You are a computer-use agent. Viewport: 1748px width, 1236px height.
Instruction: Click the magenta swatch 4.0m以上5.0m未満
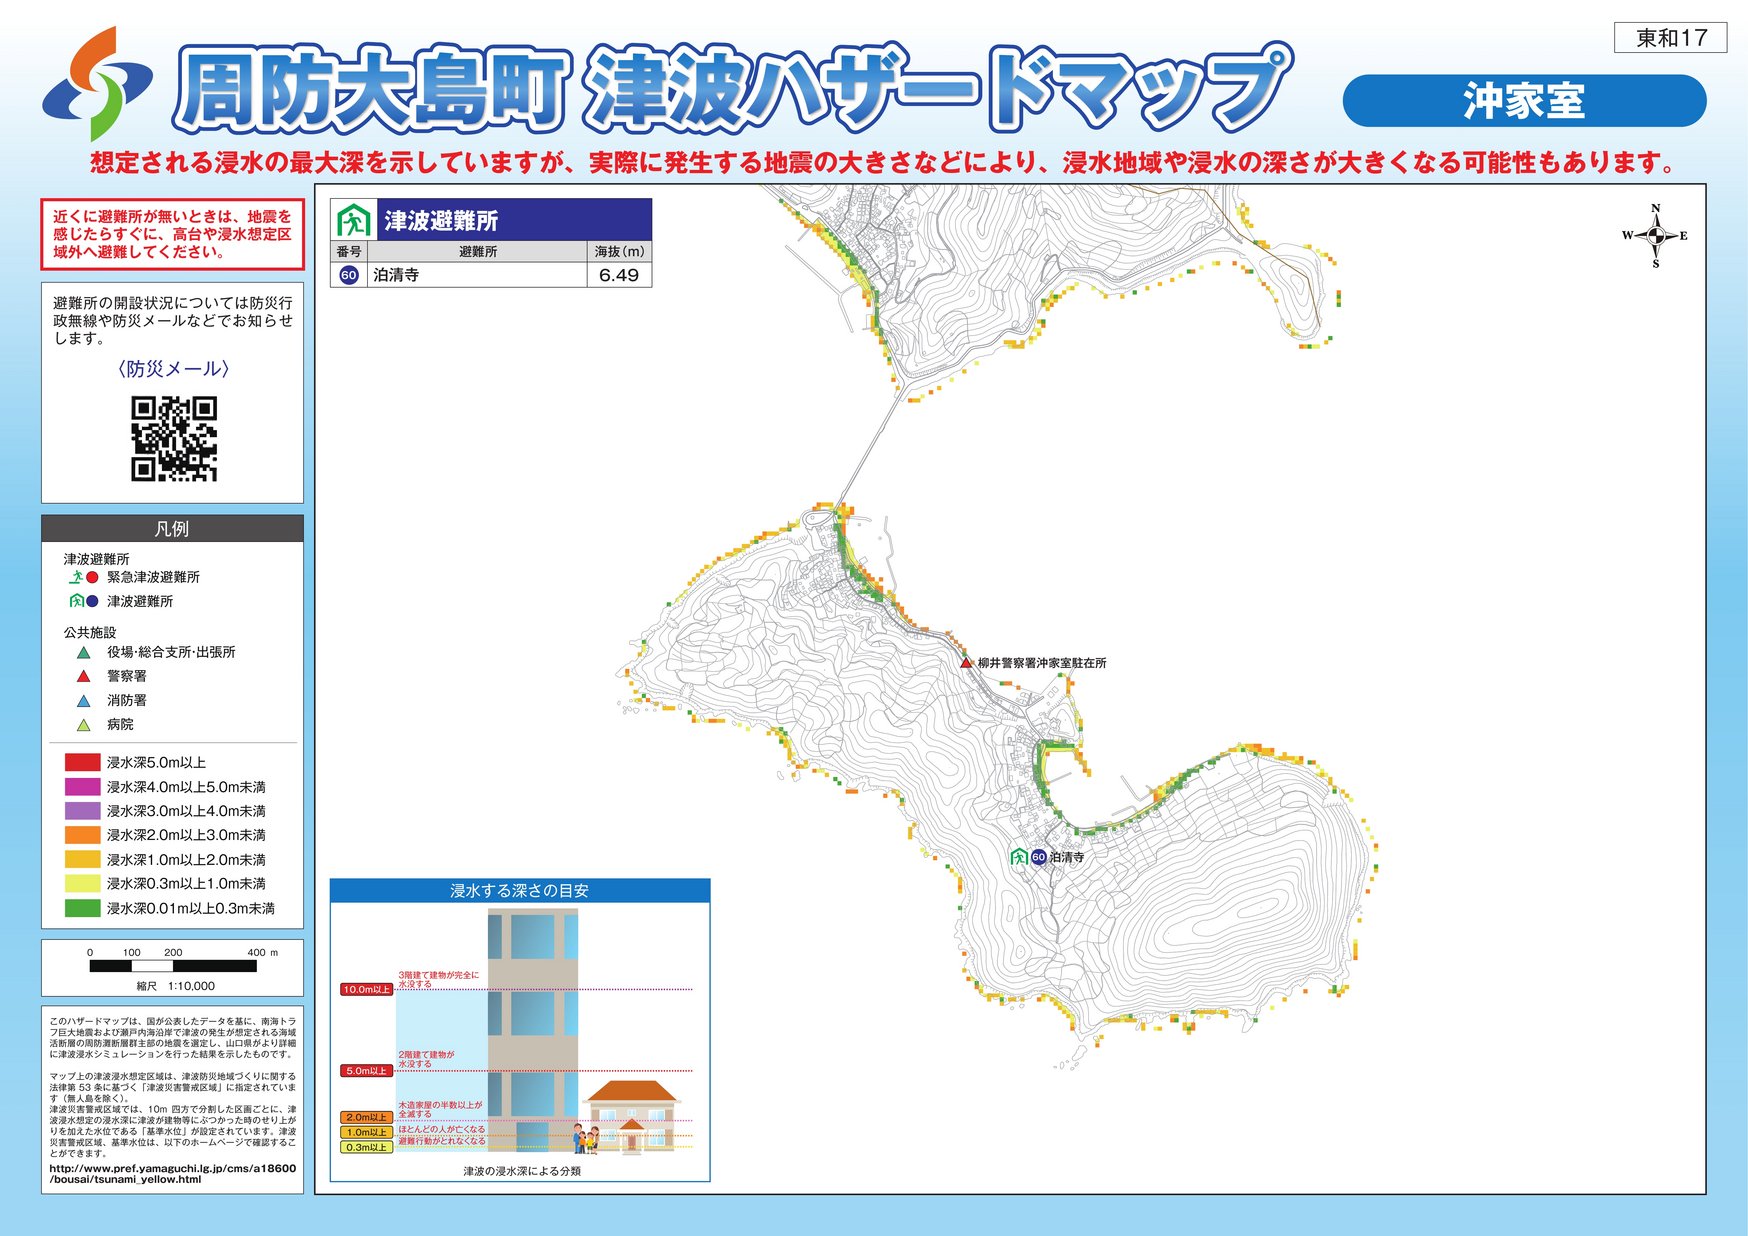(83, 787)
